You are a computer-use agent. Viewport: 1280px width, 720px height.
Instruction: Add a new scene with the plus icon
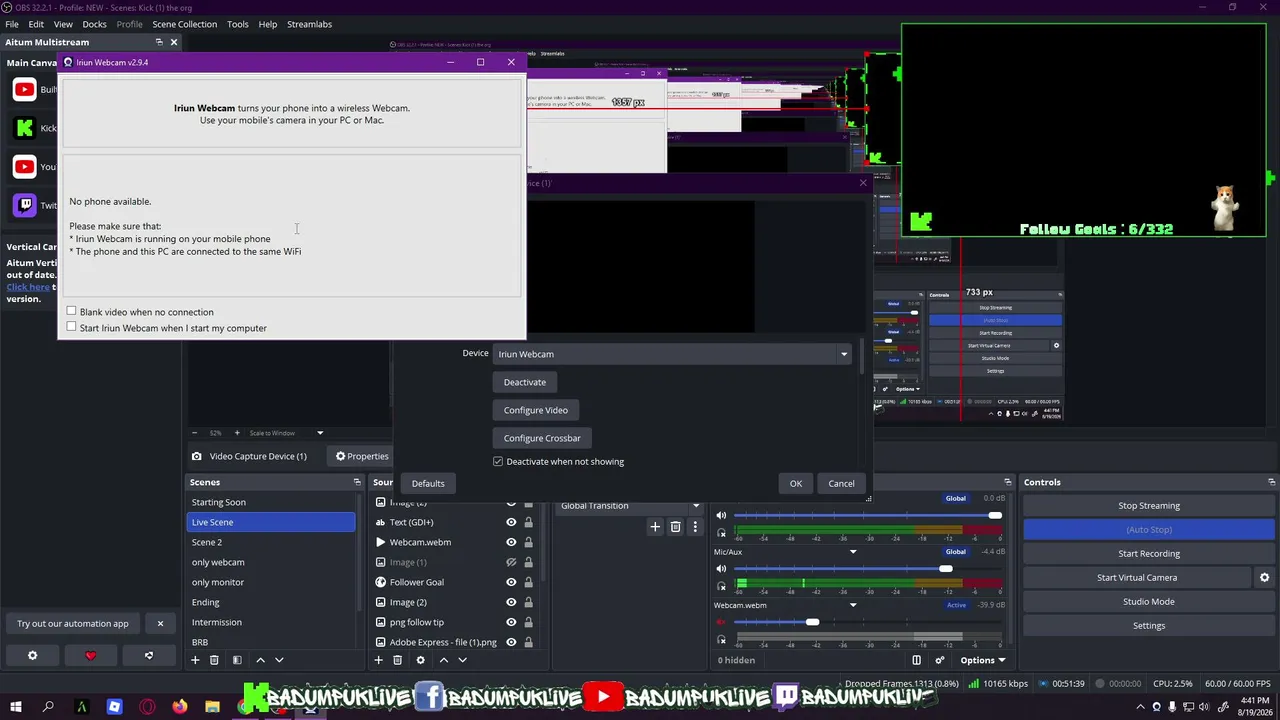click(x=195, y=660)
